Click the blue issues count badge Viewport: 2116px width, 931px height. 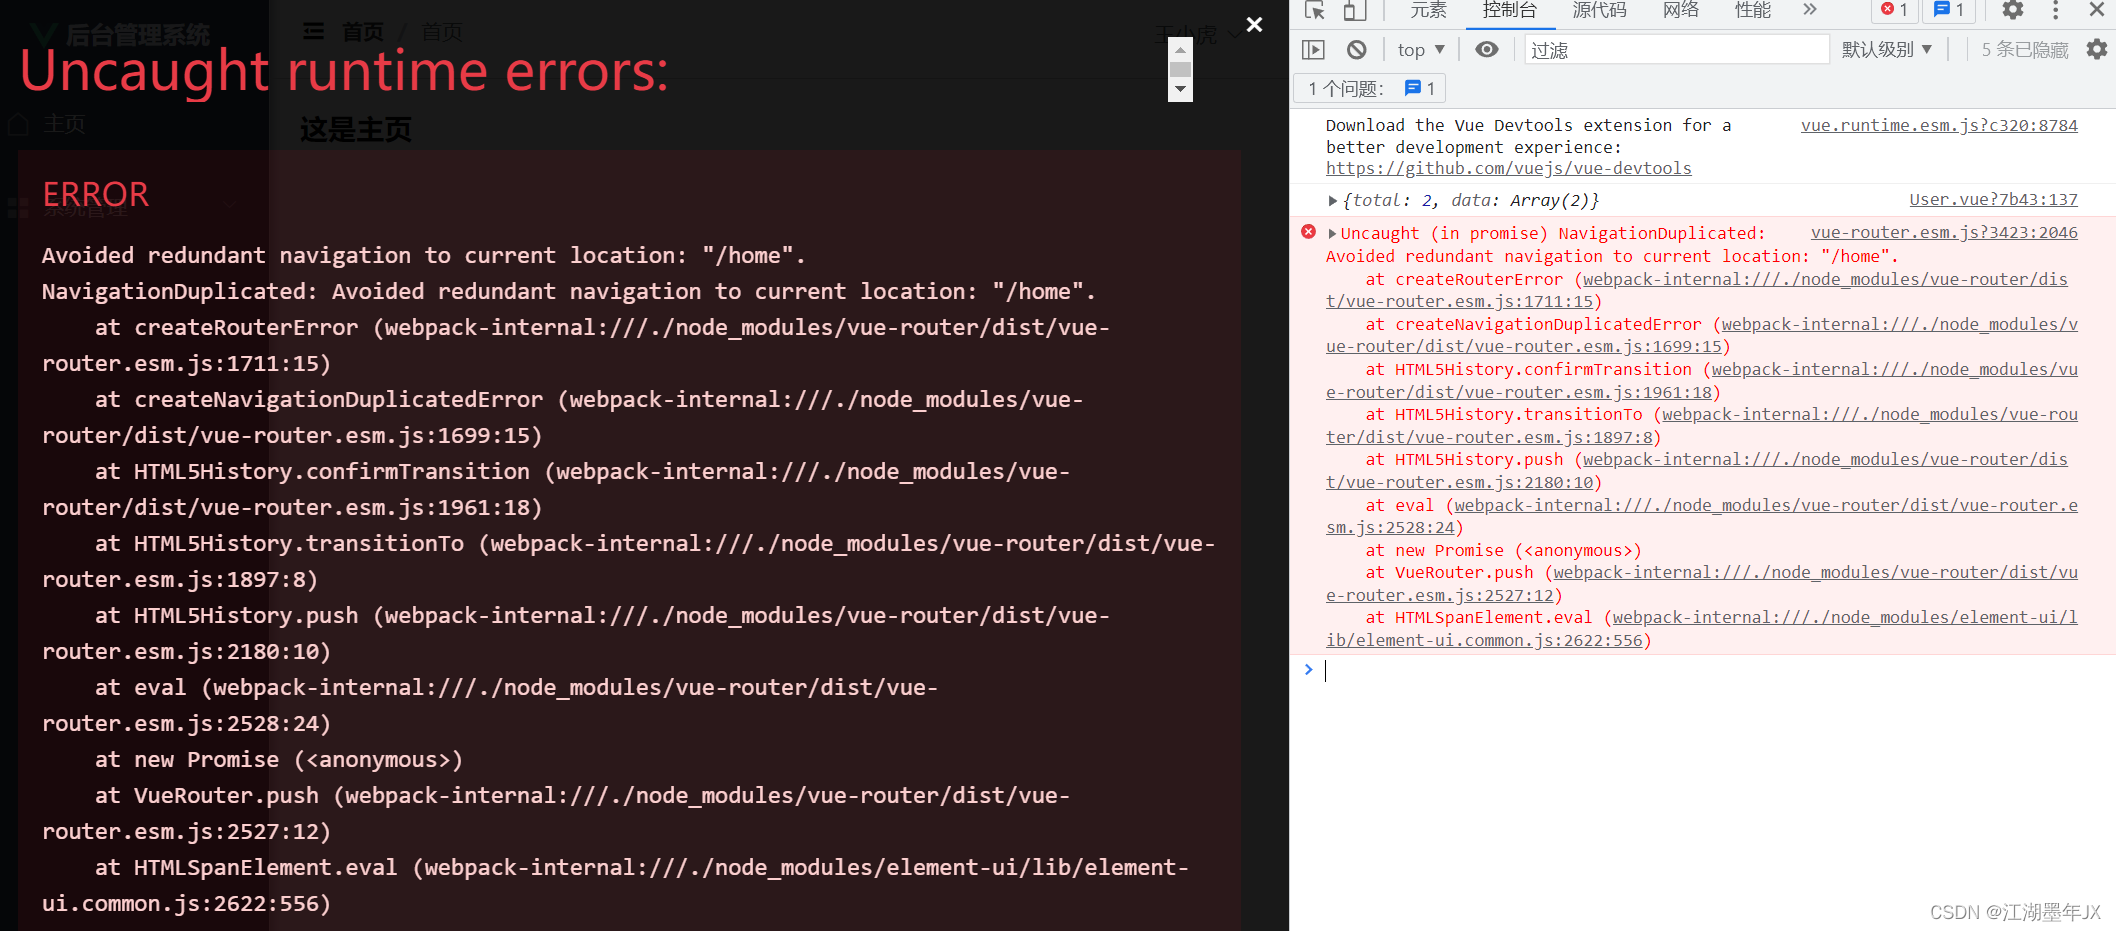[x=1948, y=10]
